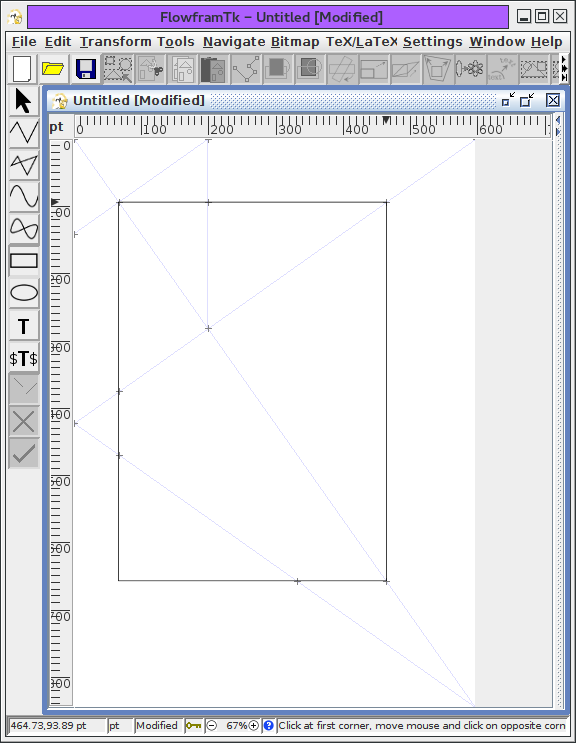
Task: Open the Settings menu
Action: click(432, 42)
